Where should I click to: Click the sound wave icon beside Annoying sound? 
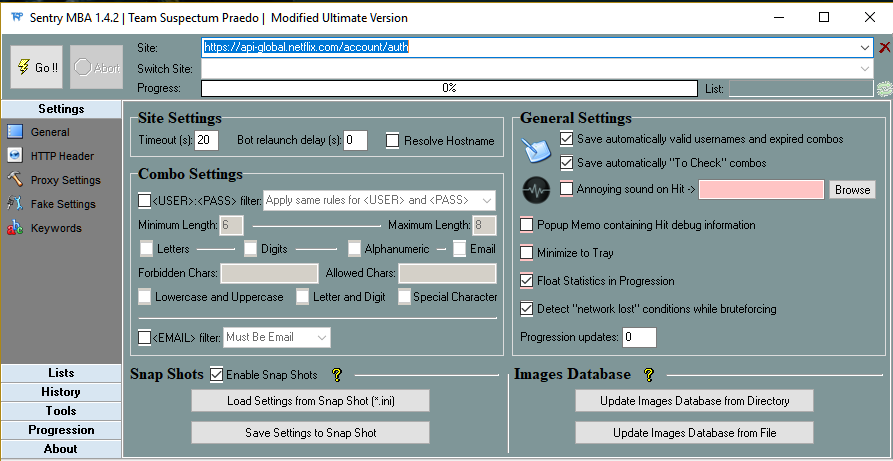(x=536, y=190)
